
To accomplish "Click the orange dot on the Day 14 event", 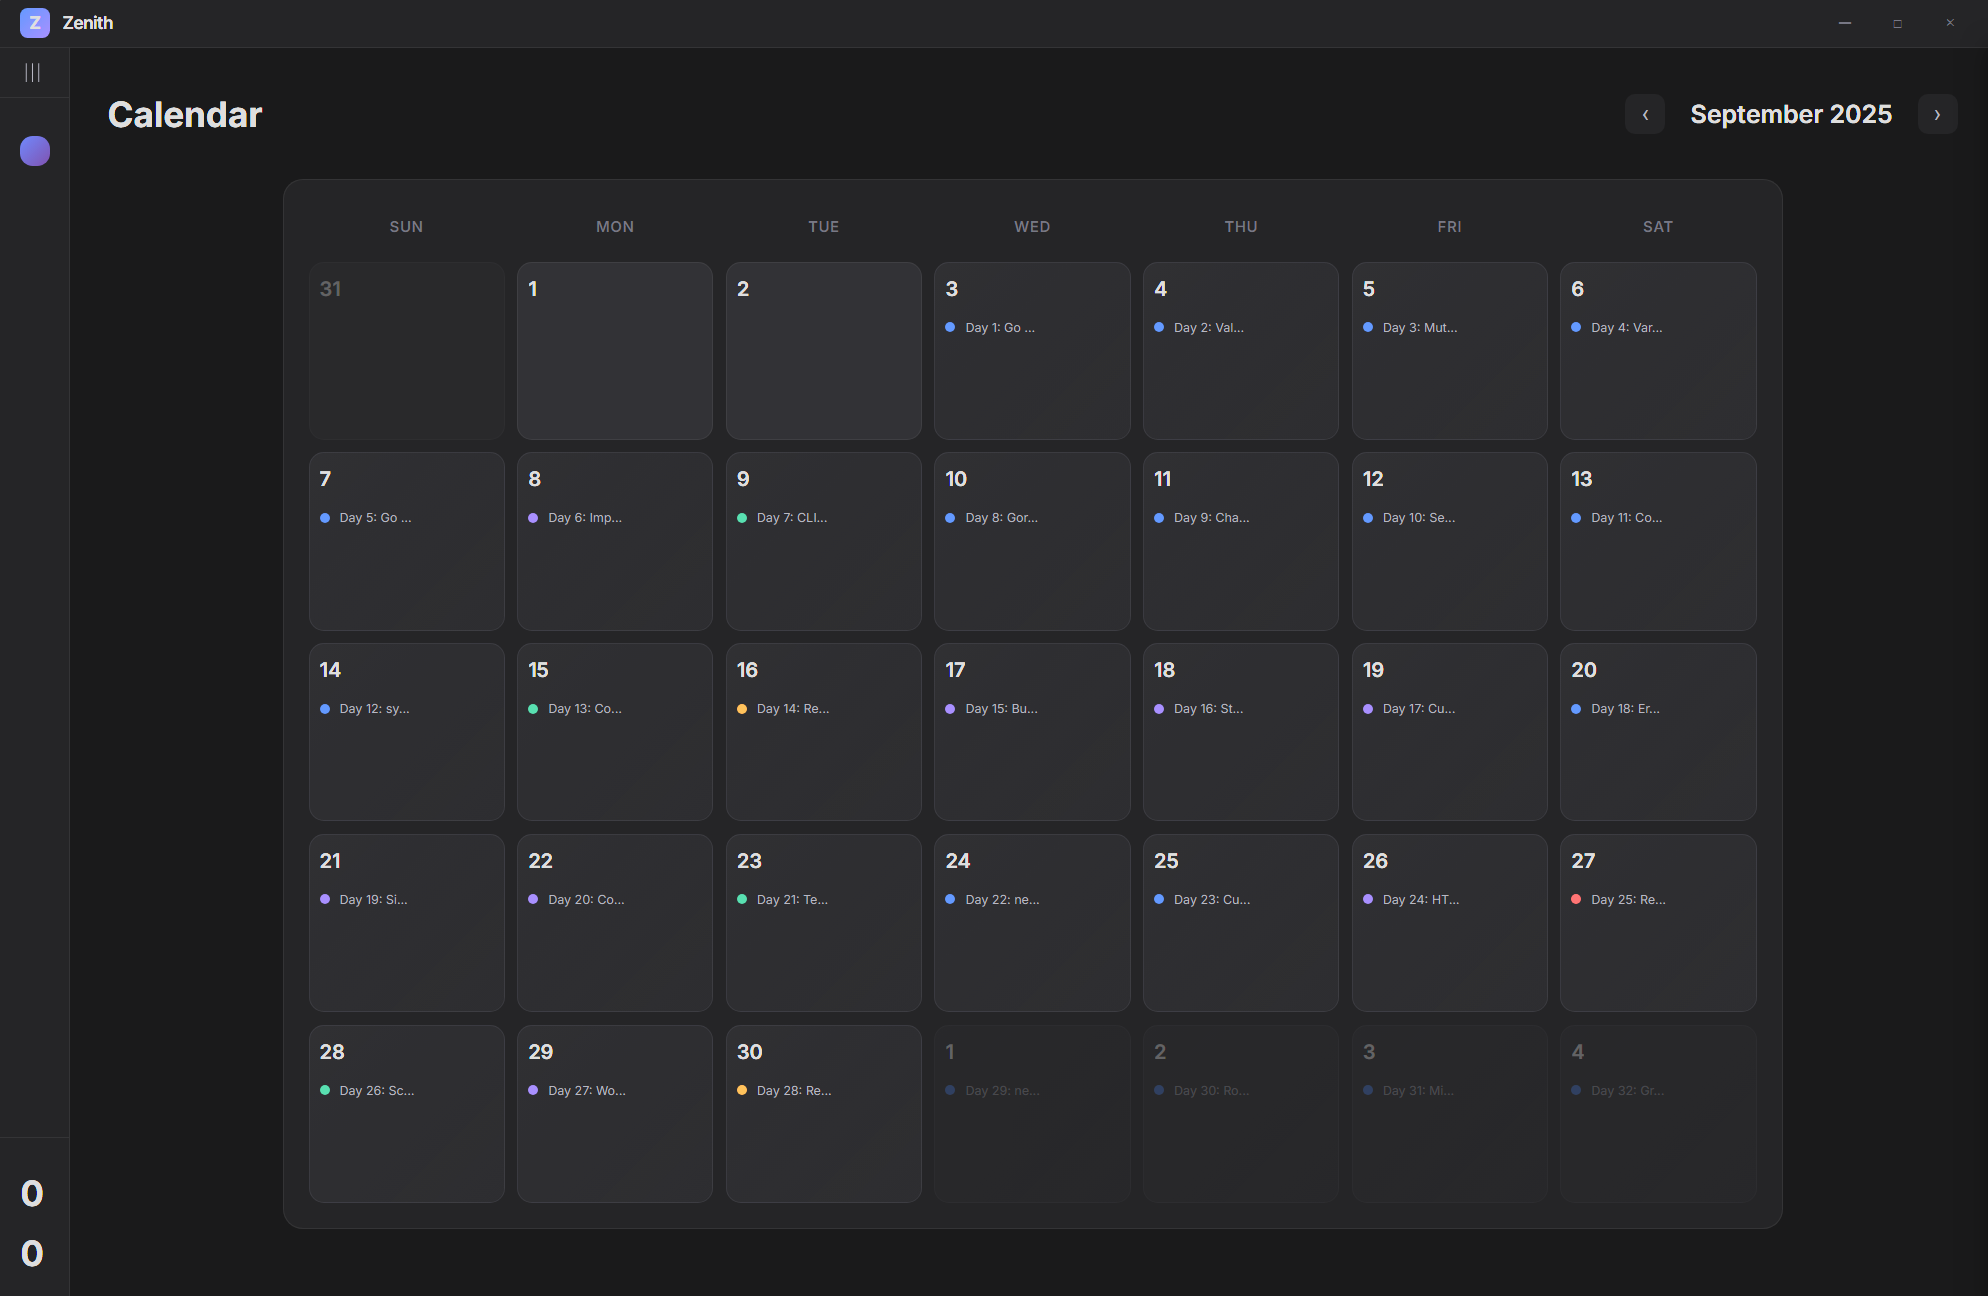I will [741, 709].
